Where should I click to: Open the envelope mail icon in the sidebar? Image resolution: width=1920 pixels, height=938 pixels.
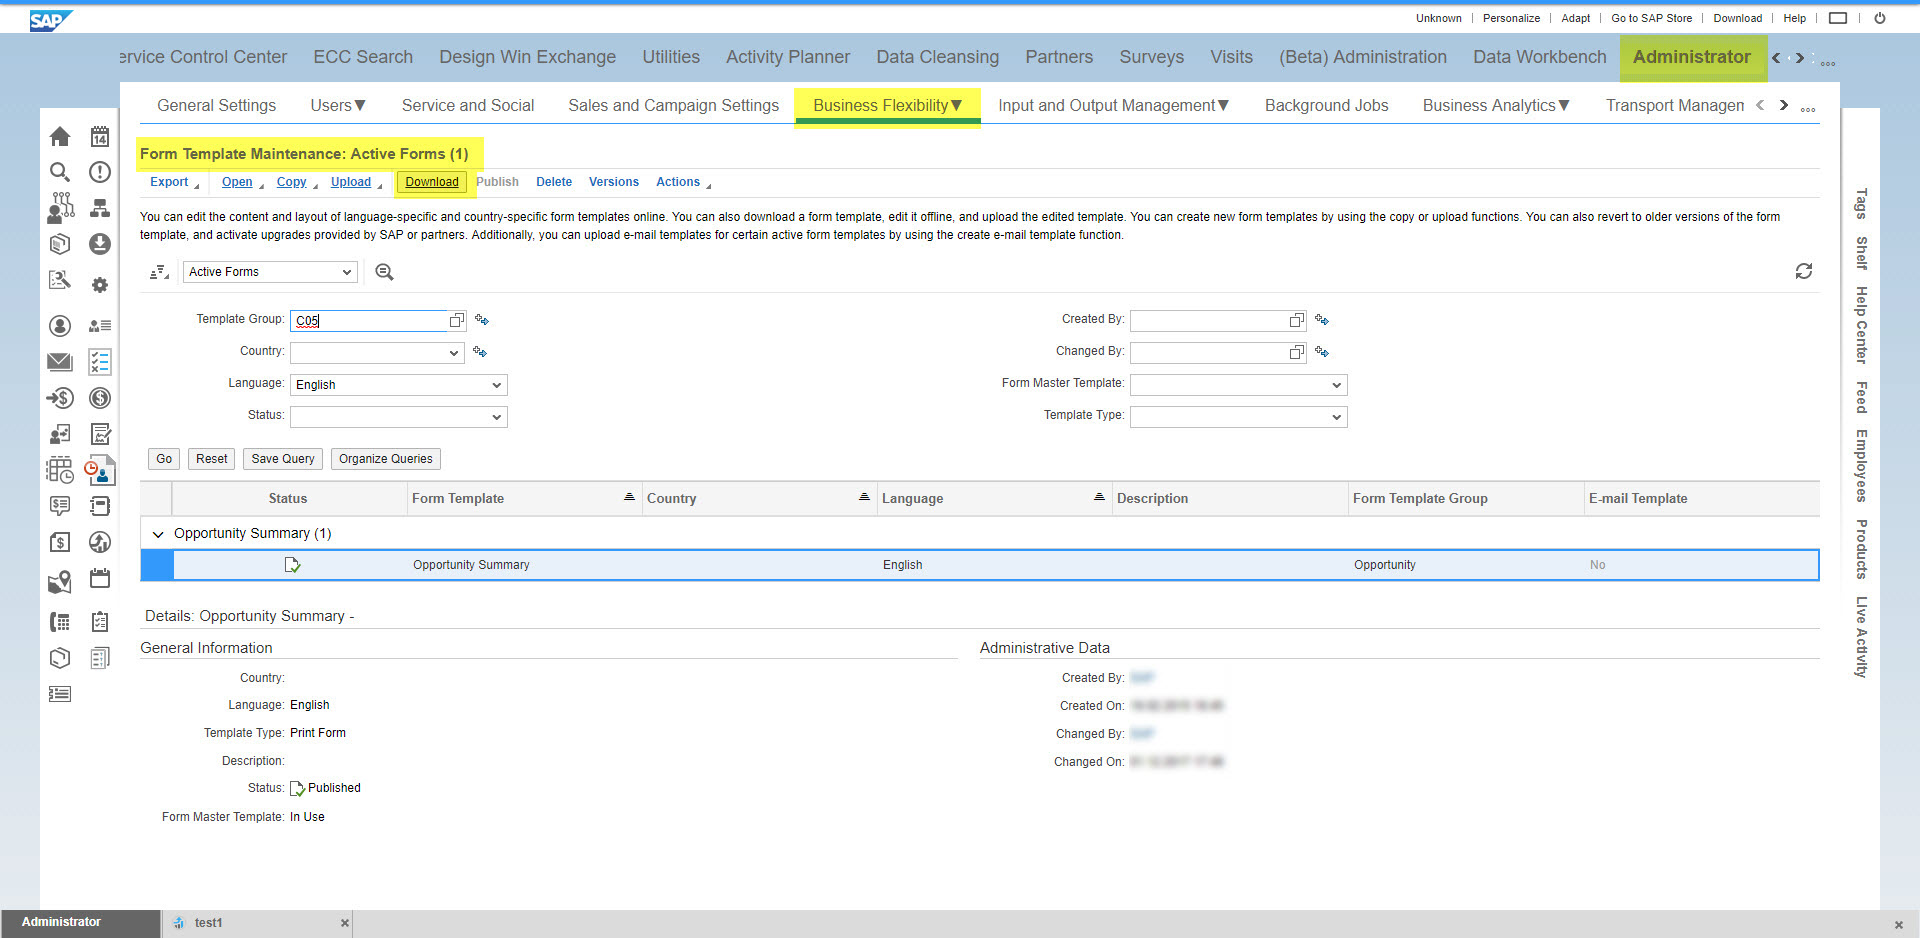pyautogui.click(x=60, y=362)
